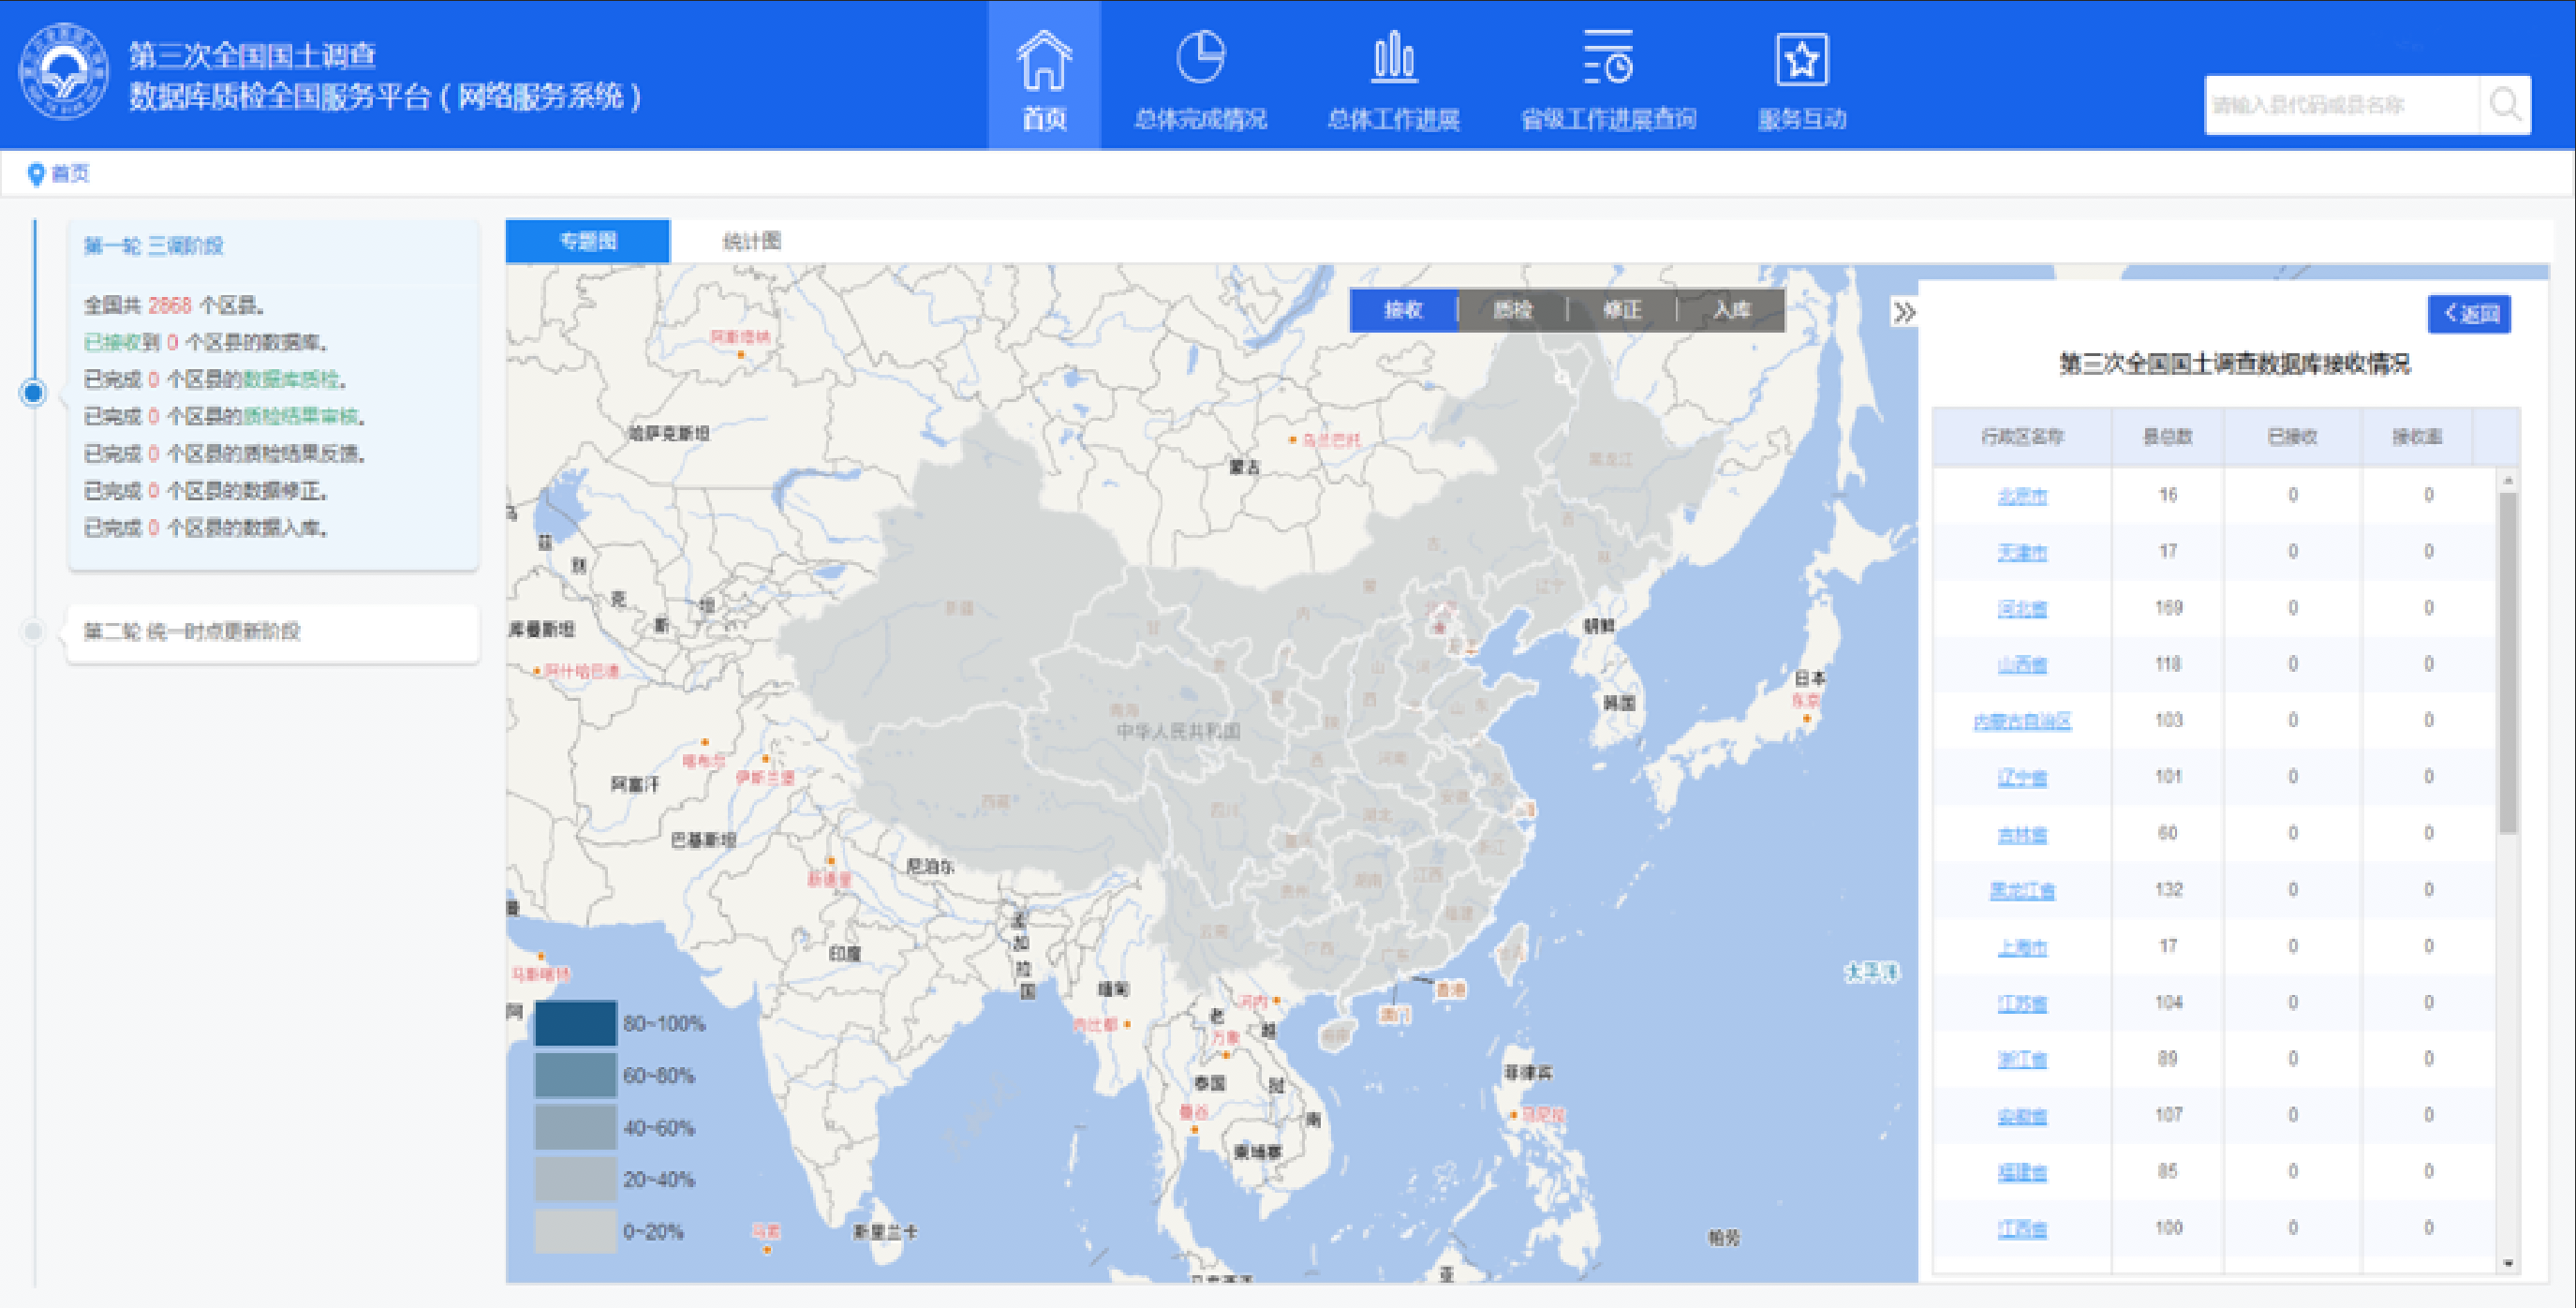Click county count 169 for 河北省
Viewport: 2576px width, 1308px height.
click(2168, 608)
